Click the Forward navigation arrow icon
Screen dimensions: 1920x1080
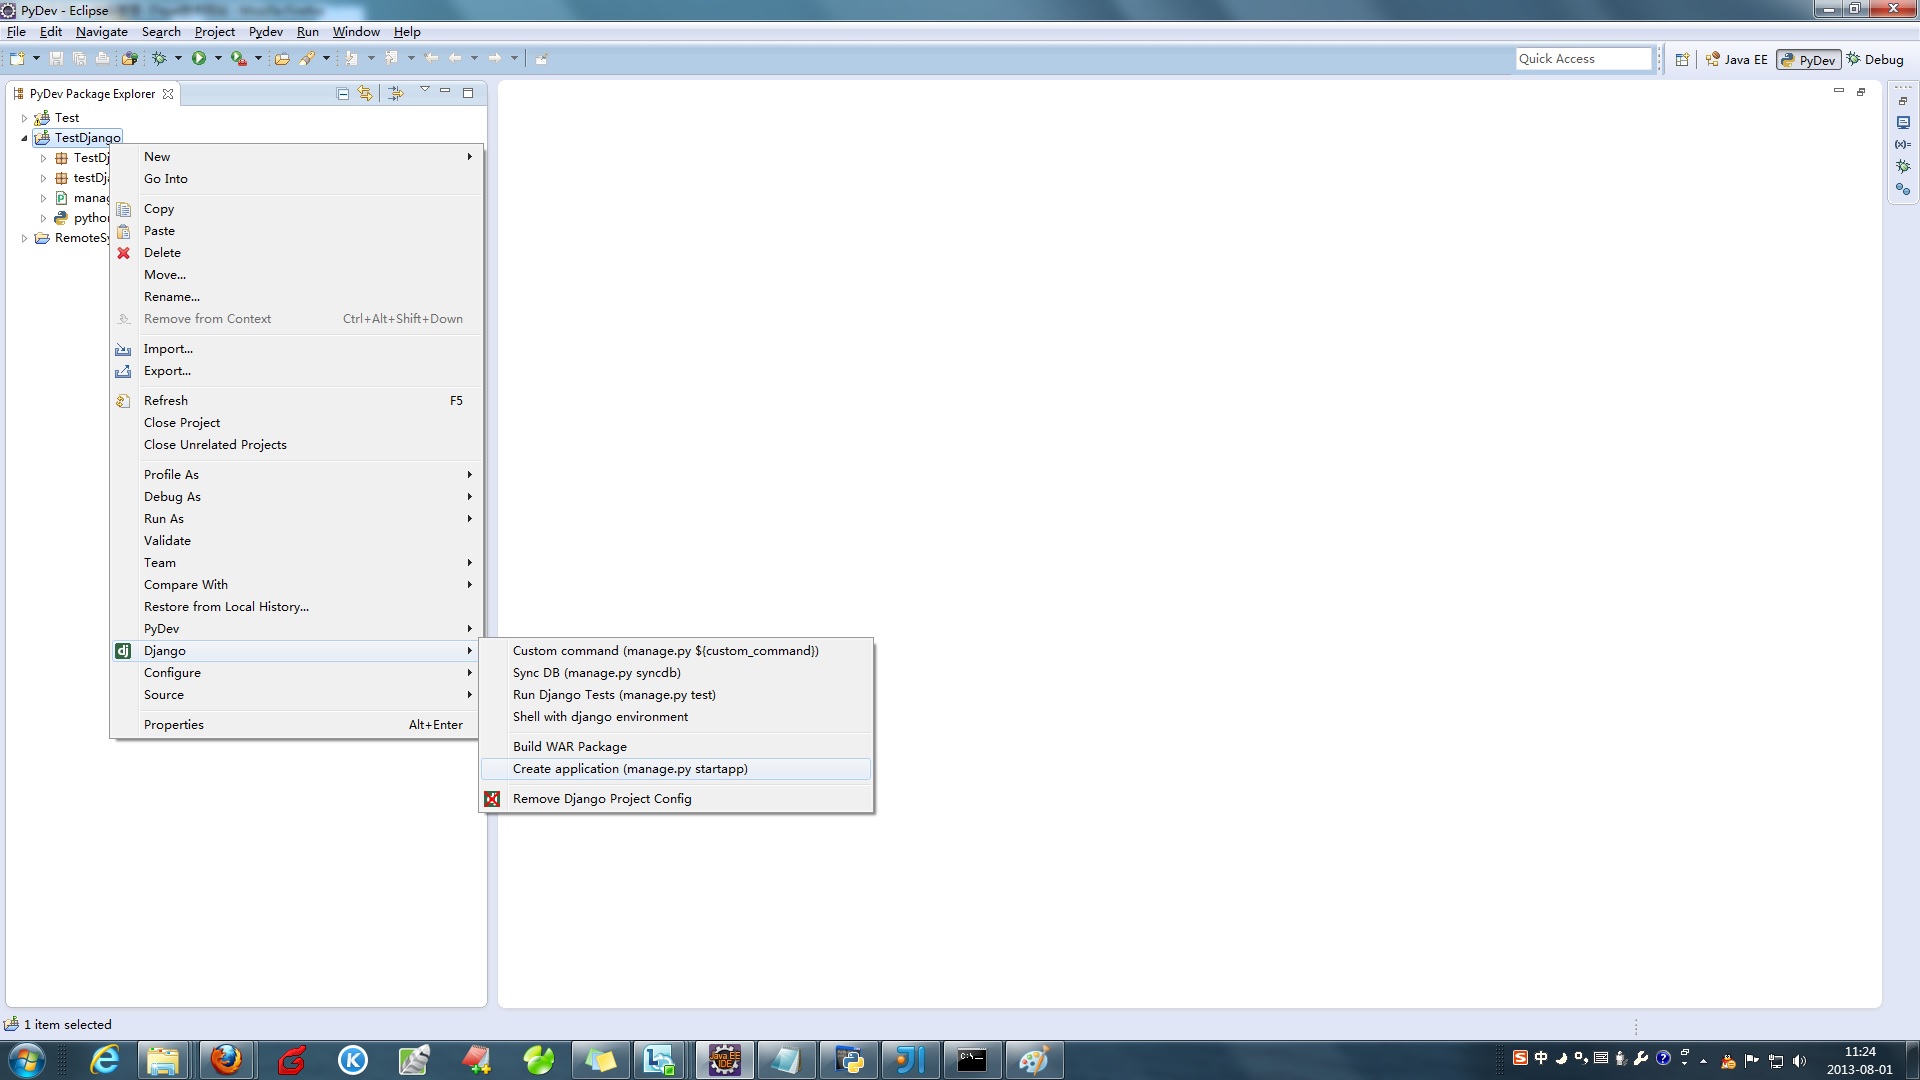(495, 58)
